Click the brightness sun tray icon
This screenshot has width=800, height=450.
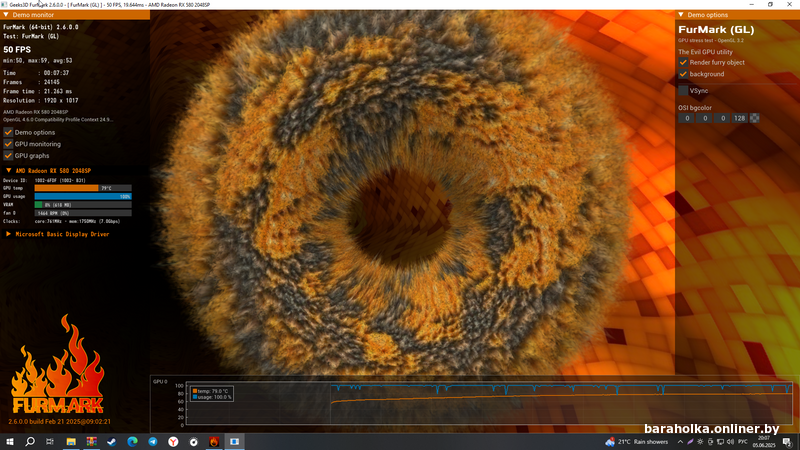700,442
